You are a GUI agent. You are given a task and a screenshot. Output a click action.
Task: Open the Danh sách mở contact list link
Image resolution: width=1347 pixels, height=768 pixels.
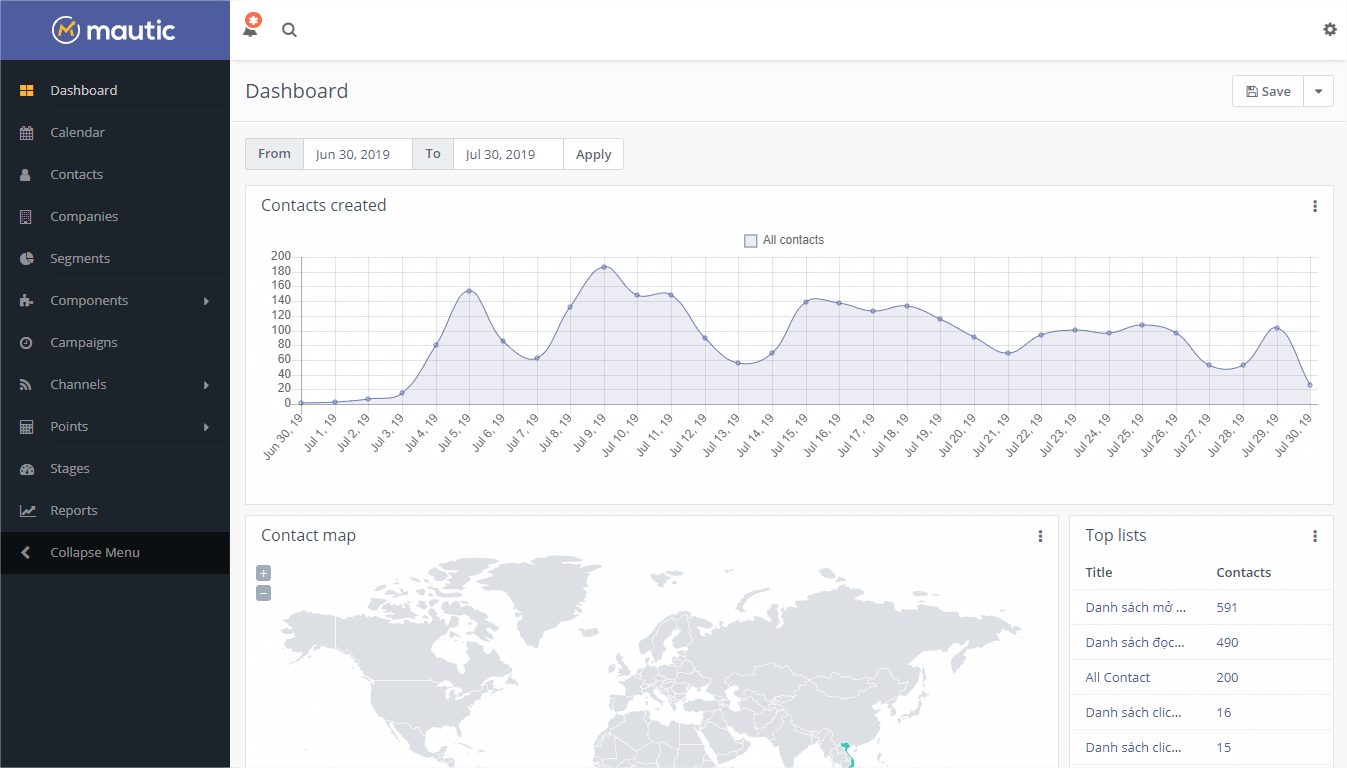pos(1135,607)
